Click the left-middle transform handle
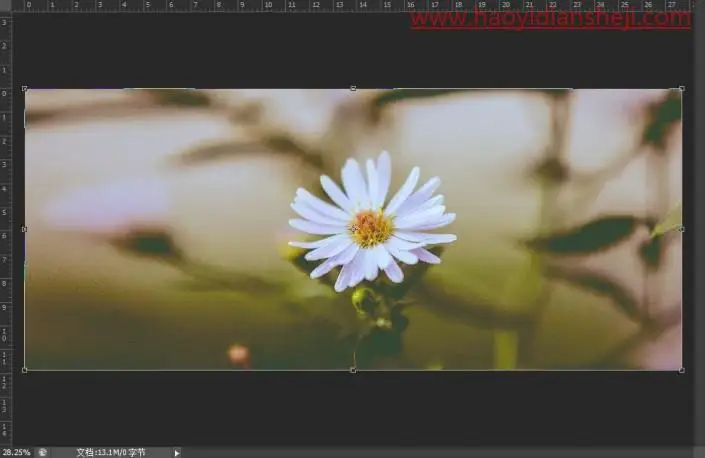This screenshot has height=458, width=705. tap(25, 229)
